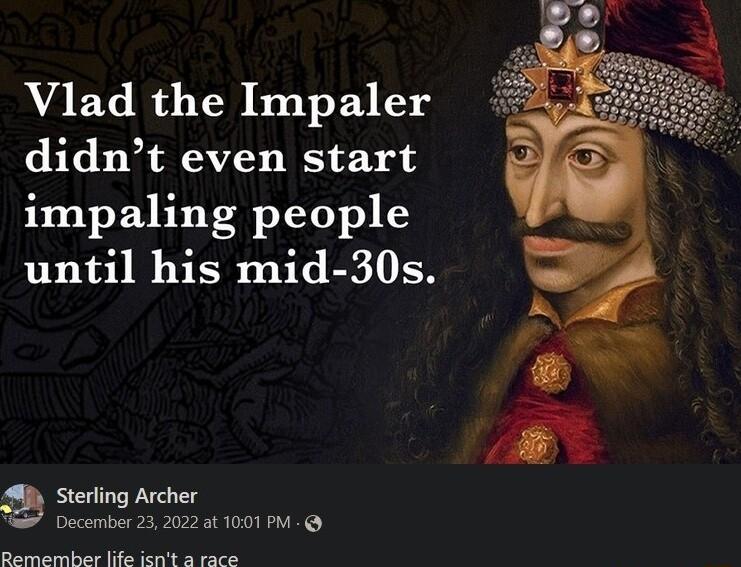Select the "Remember life isn't a race" caption
Screen dimensions: 741x567
(x=119, y=558)
